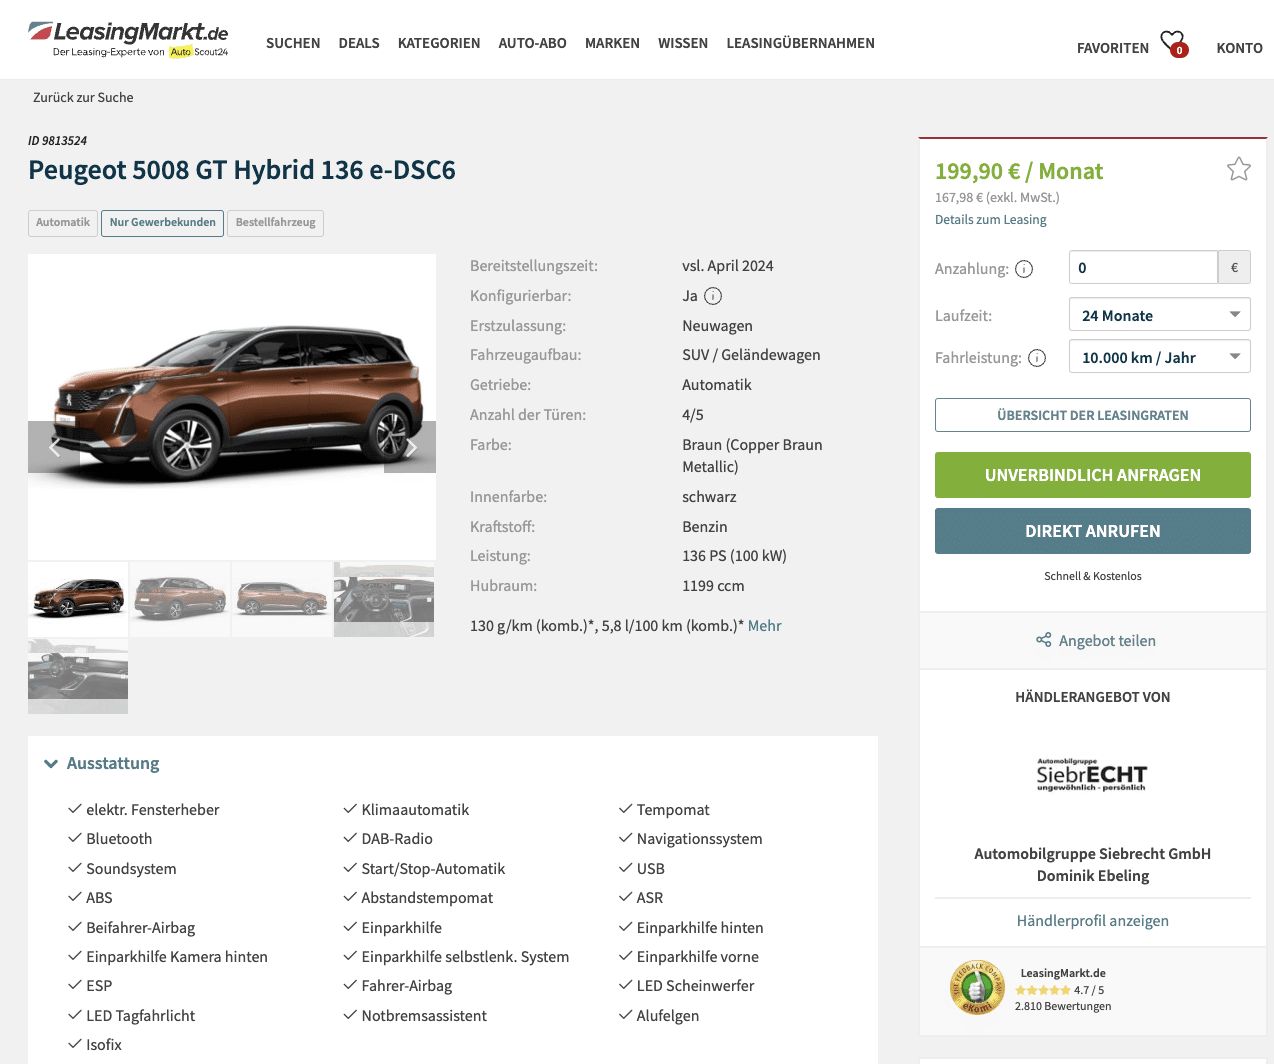Click the Isofix equipment entry
Viewport: 1274px width, 1064px height.
(104, 1045)
